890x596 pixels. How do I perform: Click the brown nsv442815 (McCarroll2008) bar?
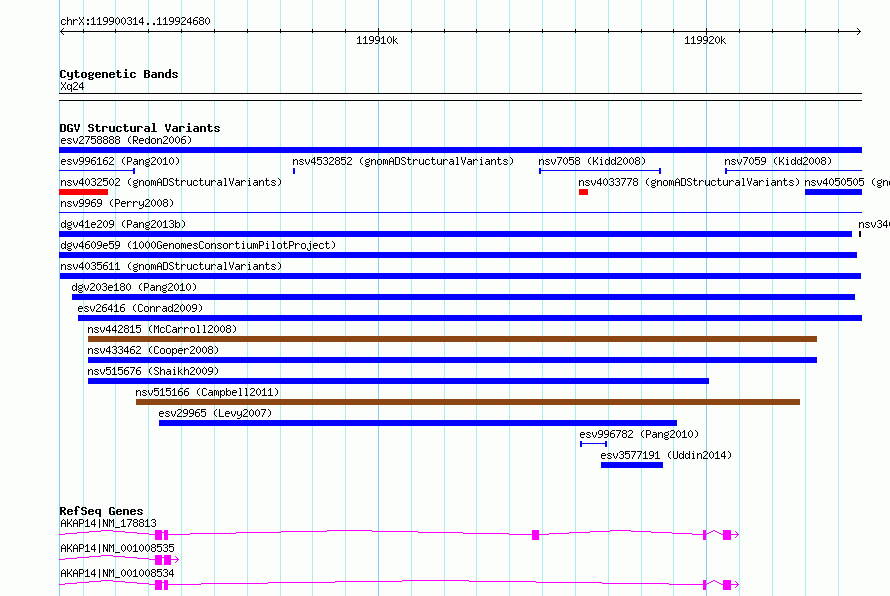[452, 339]
